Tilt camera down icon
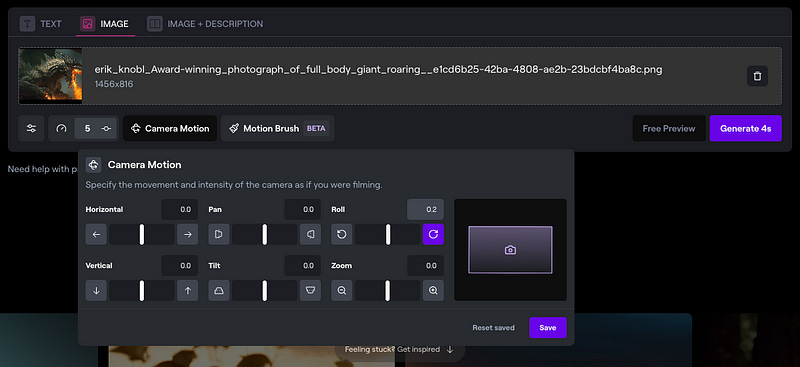Viewport: 800px width, 367px height. (310, 290)
